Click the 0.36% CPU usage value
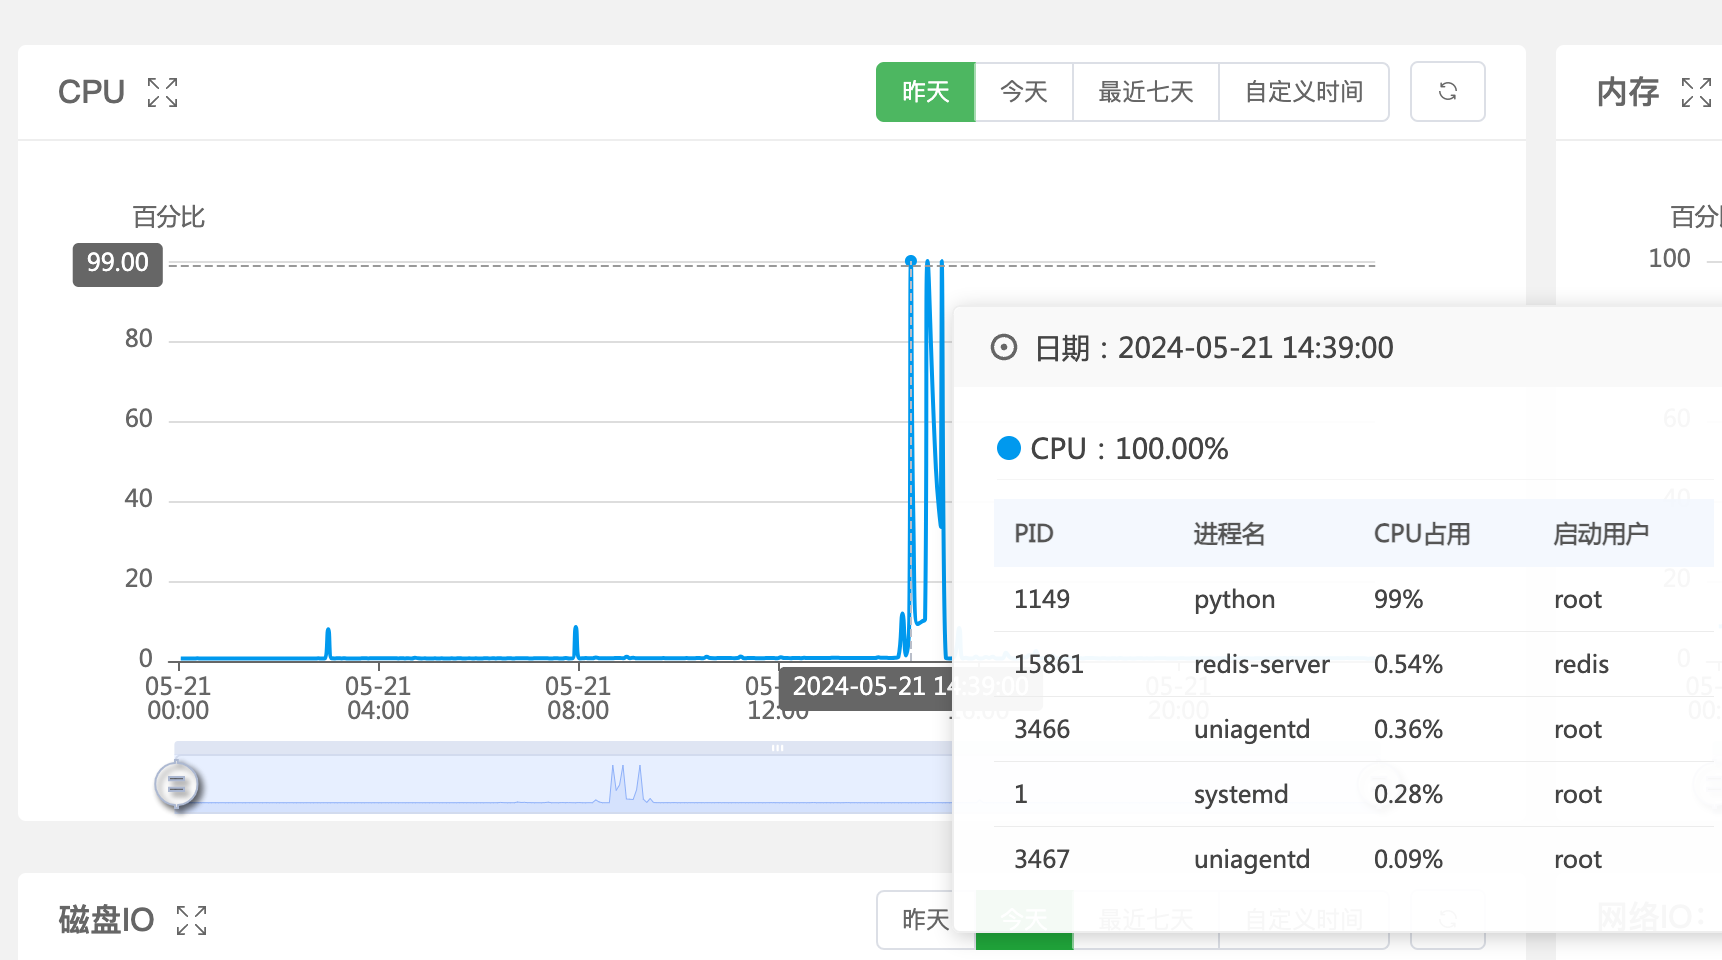 coord(1408,729)
